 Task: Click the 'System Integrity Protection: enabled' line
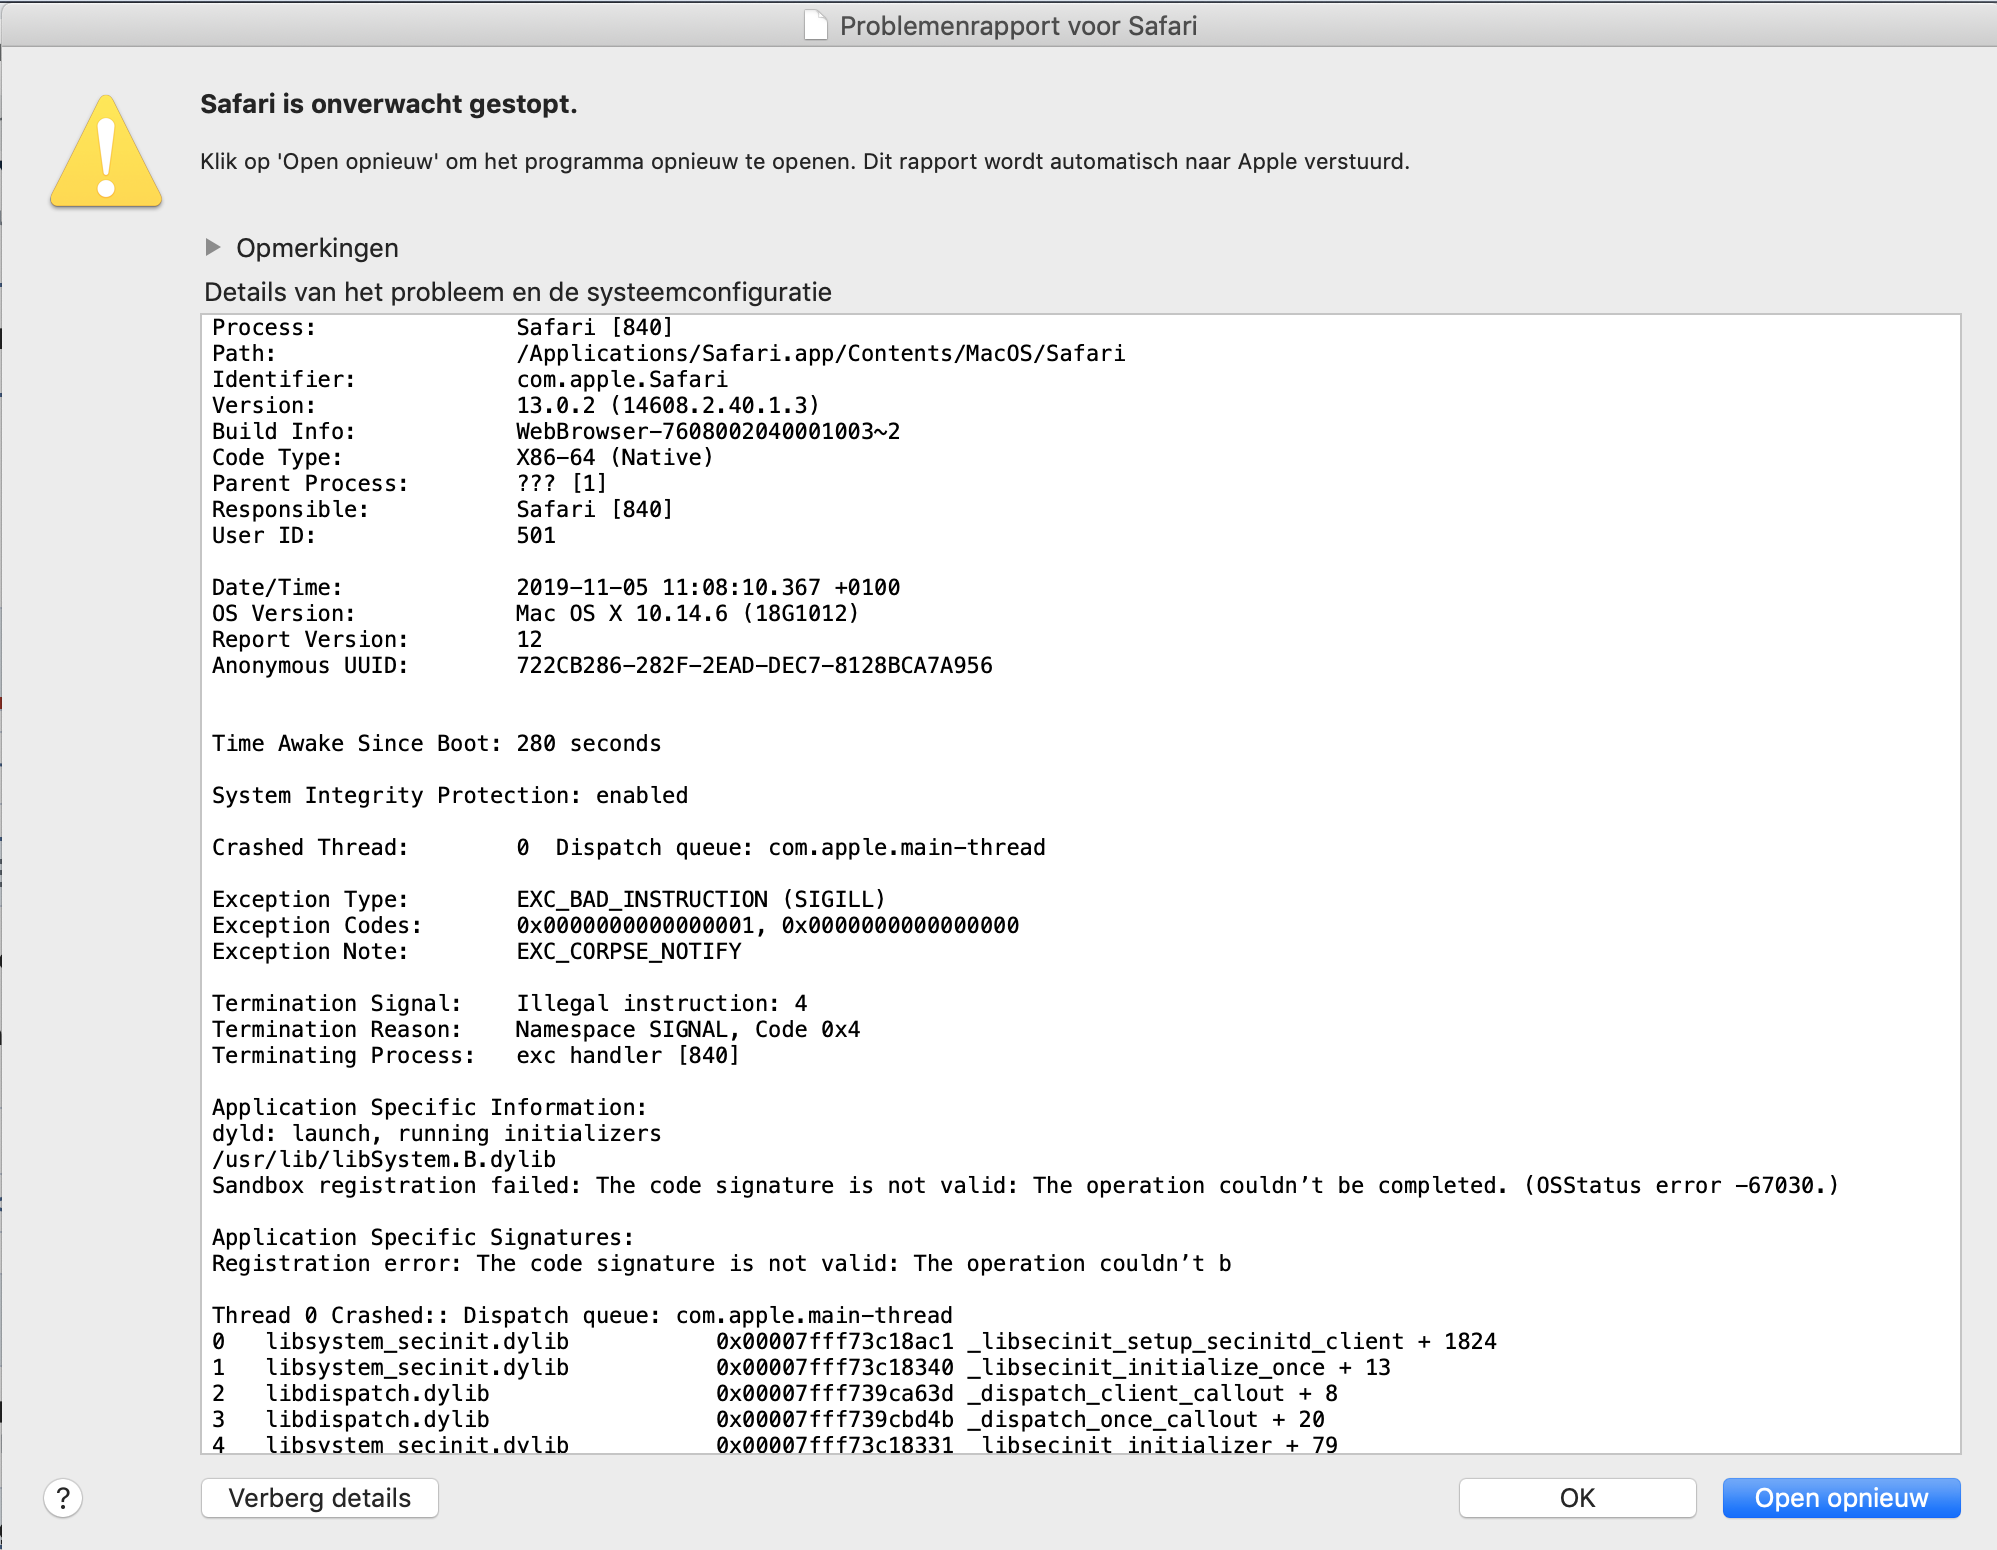pyautogui.click(x=450, y=795)
